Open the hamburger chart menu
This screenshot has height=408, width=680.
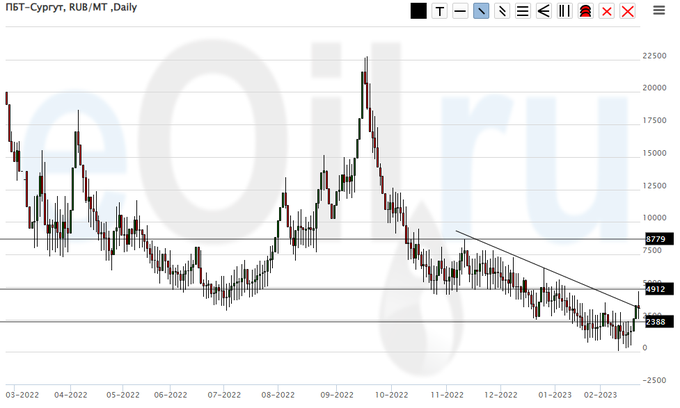(x=659, y=11)
